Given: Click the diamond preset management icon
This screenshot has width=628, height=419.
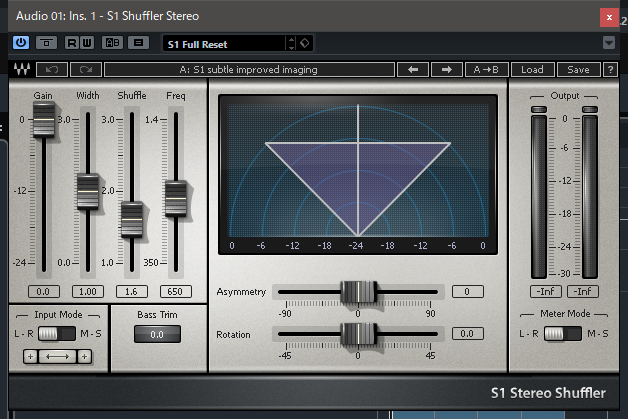Looking at the screenshot, I should pos(305,43).
